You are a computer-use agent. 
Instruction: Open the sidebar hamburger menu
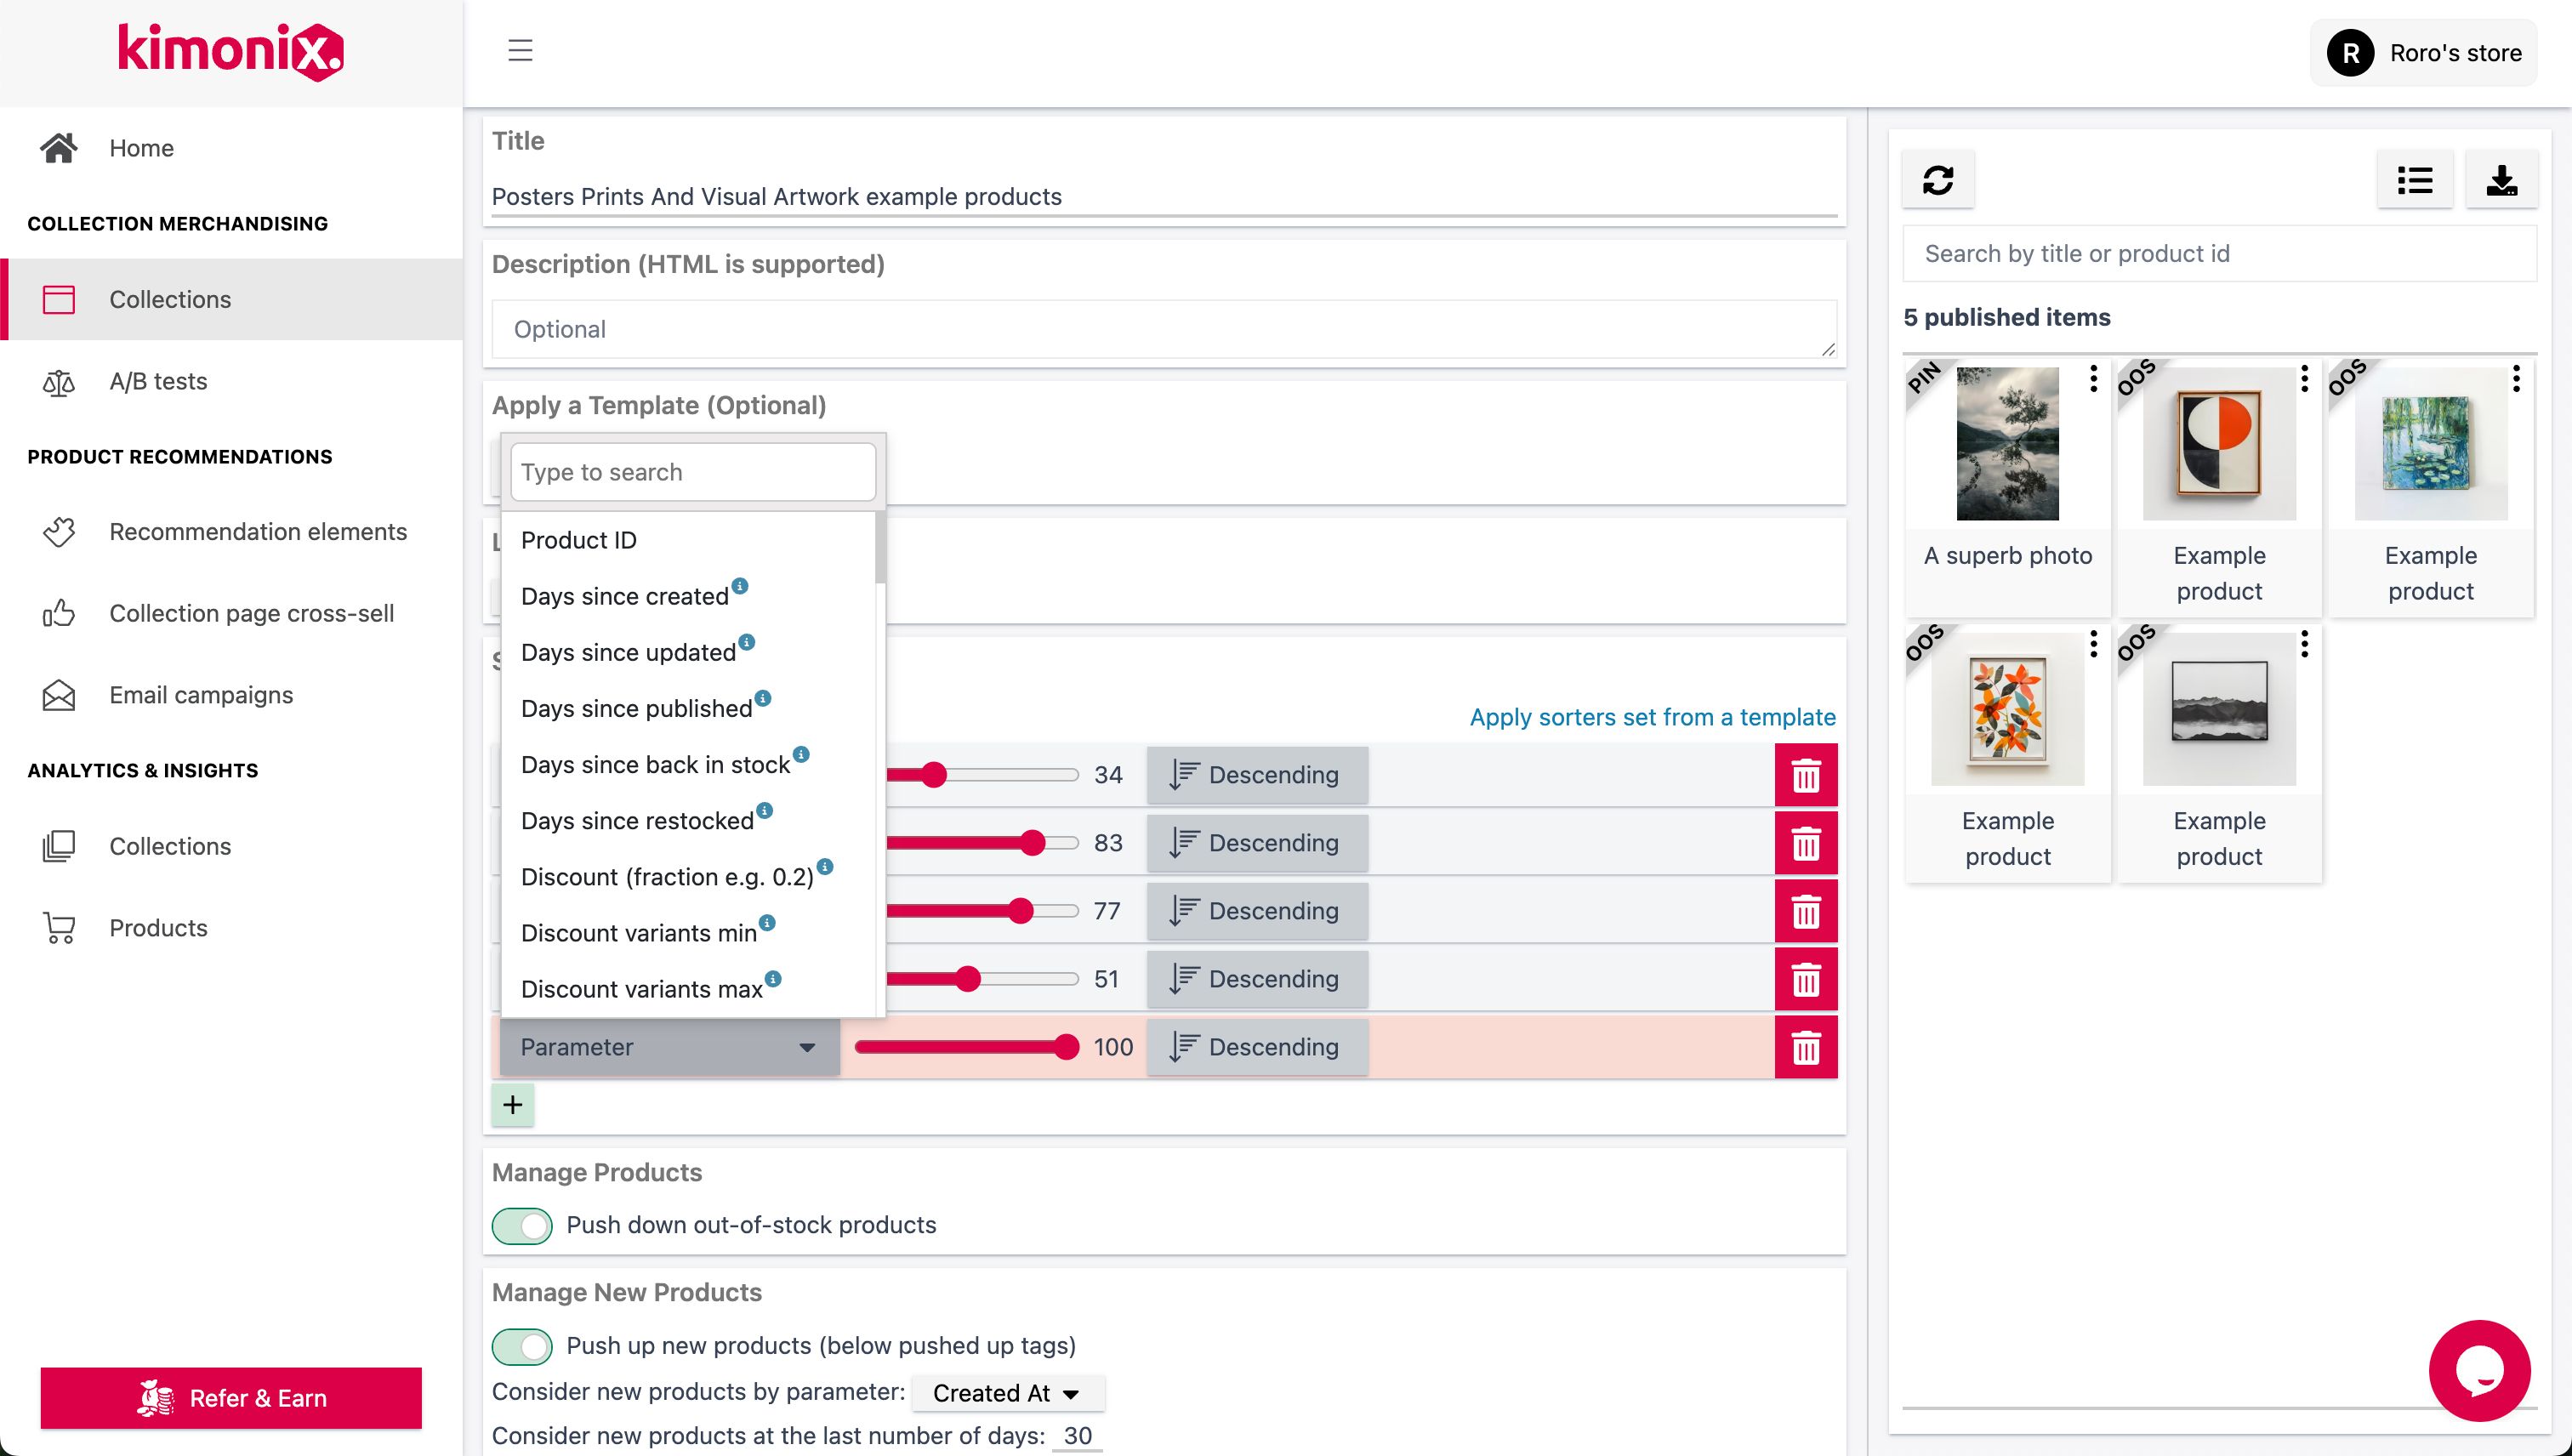pyautogui.click(x=519, y=51)
